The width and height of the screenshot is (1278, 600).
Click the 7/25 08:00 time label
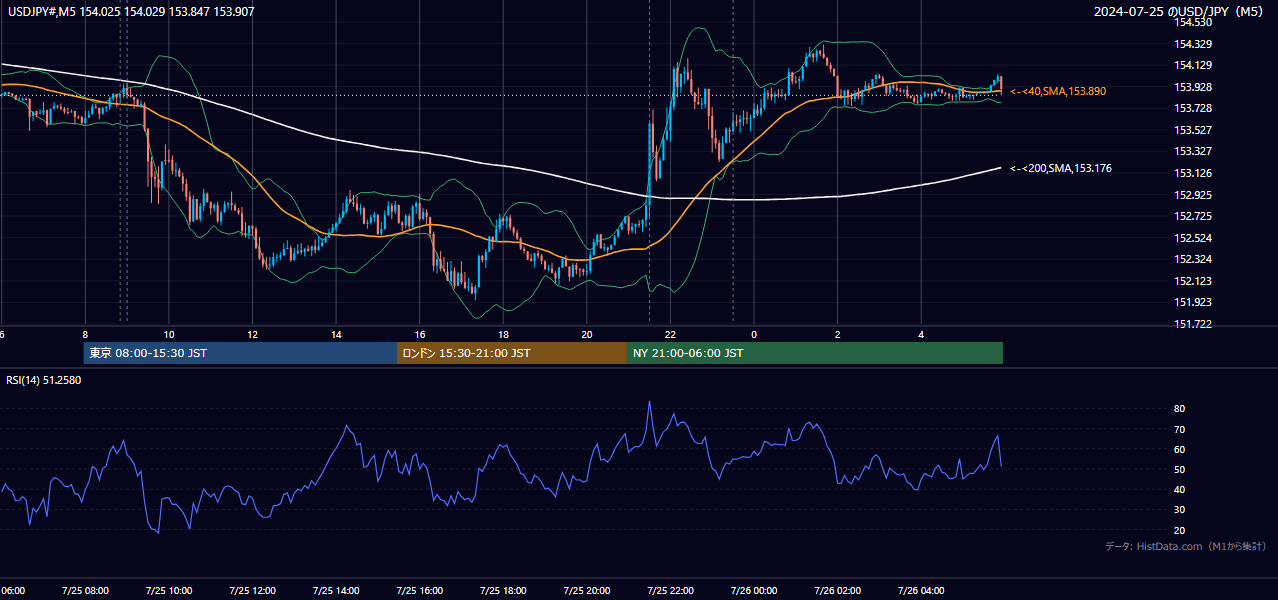[x=85, y=590]
